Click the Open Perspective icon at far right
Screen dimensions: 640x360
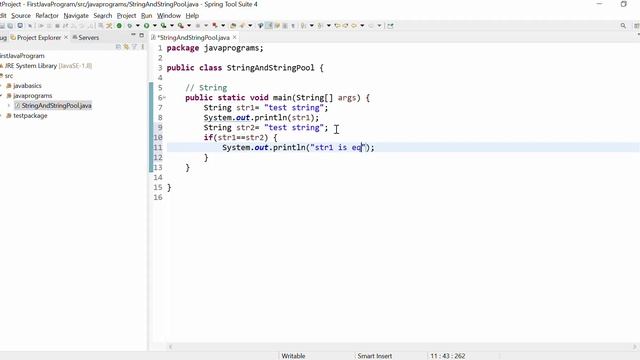637,26
